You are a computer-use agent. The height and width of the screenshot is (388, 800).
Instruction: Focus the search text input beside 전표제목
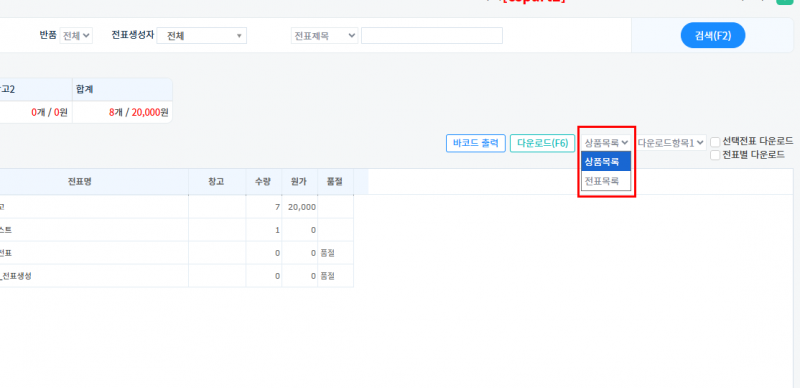[432, 36]
